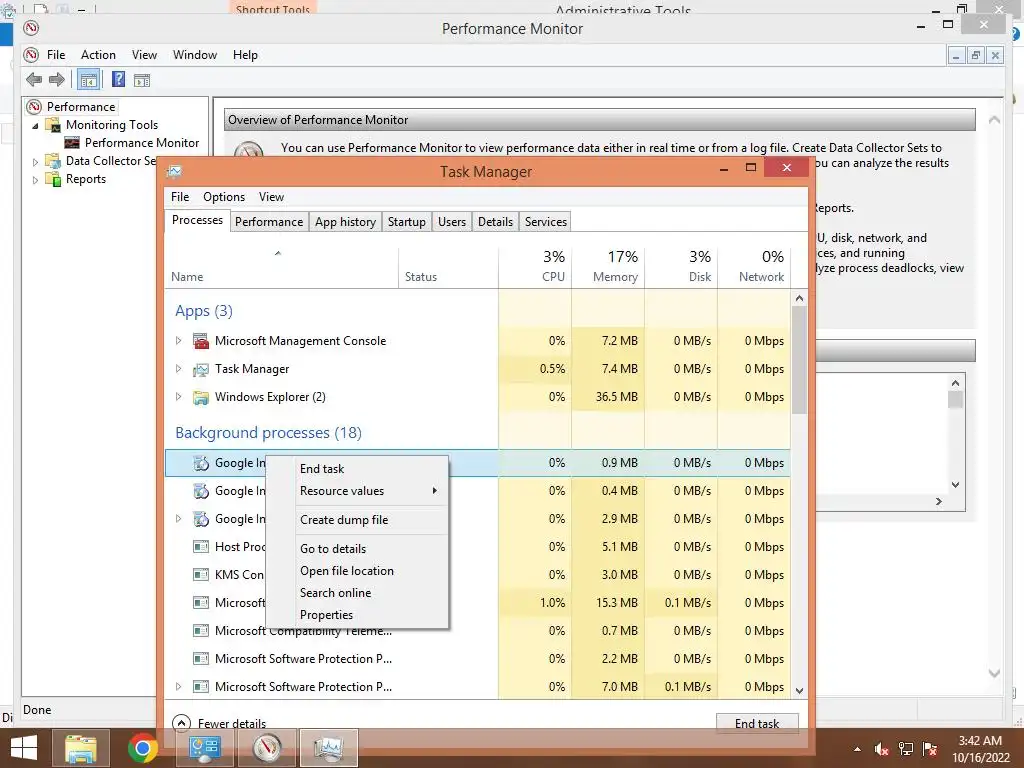The width and height of the screenshot is (1024, 768).
Task: Open Task Manager Options menu
Action: coord(224,197)
